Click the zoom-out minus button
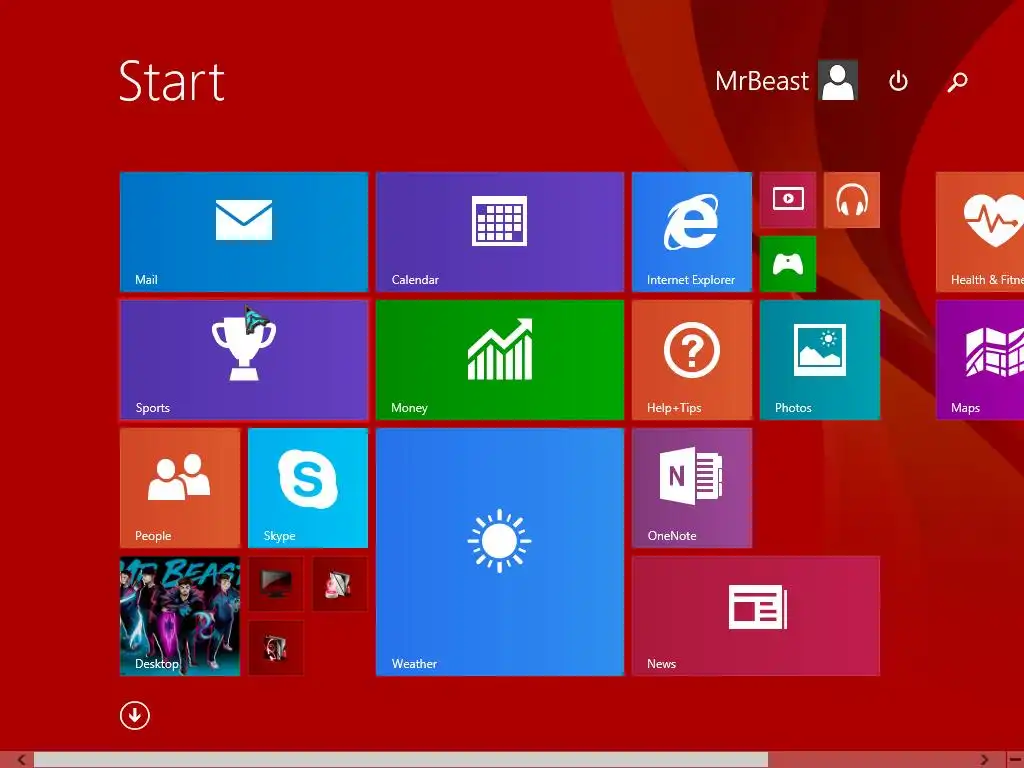 coord(1014,760)
